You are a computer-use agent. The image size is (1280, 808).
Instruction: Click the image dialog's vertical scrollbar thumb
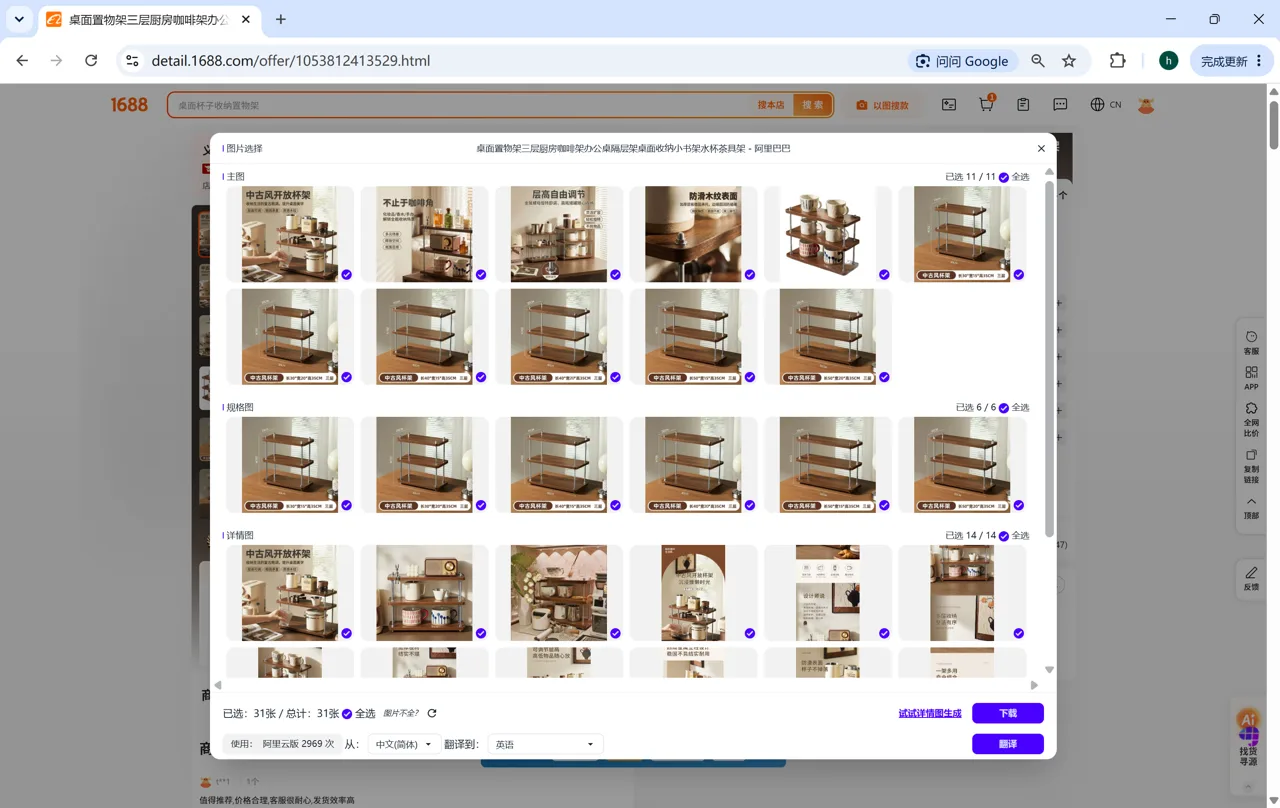pyautogui.click(x=1049, y=358)
